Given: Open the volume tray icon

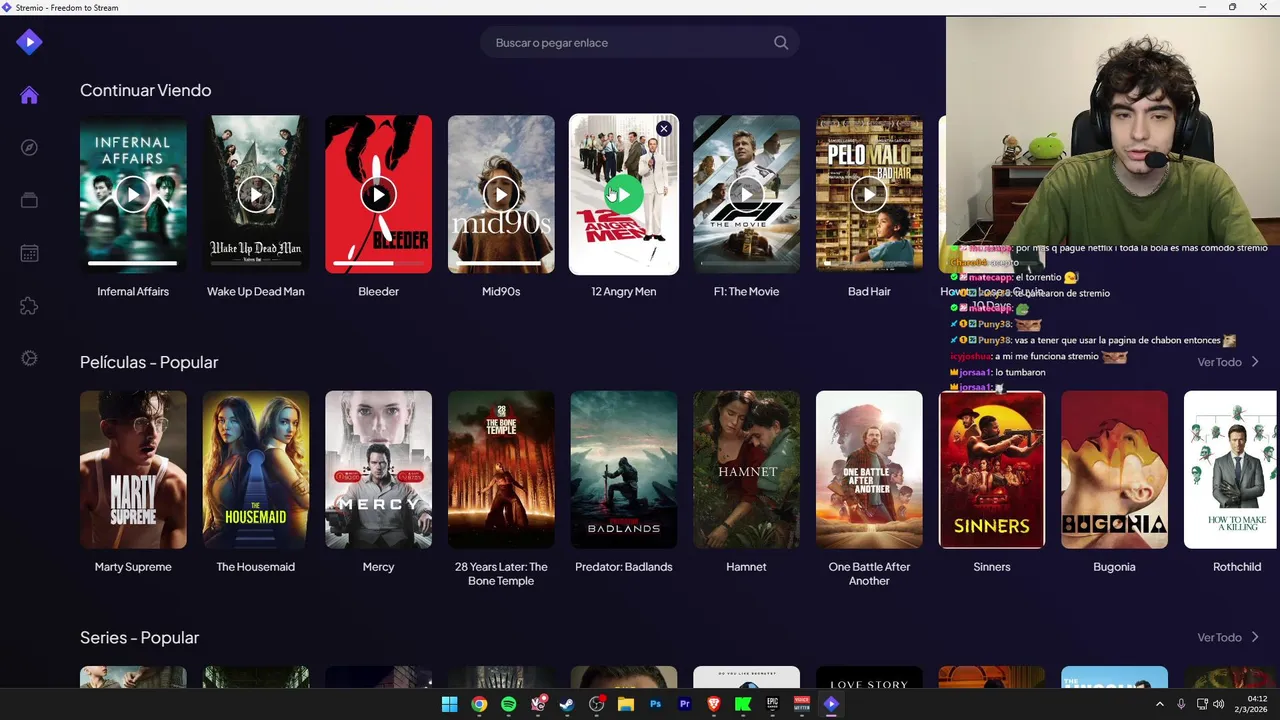Looking at the screenshot, I should click(1218, 704).
